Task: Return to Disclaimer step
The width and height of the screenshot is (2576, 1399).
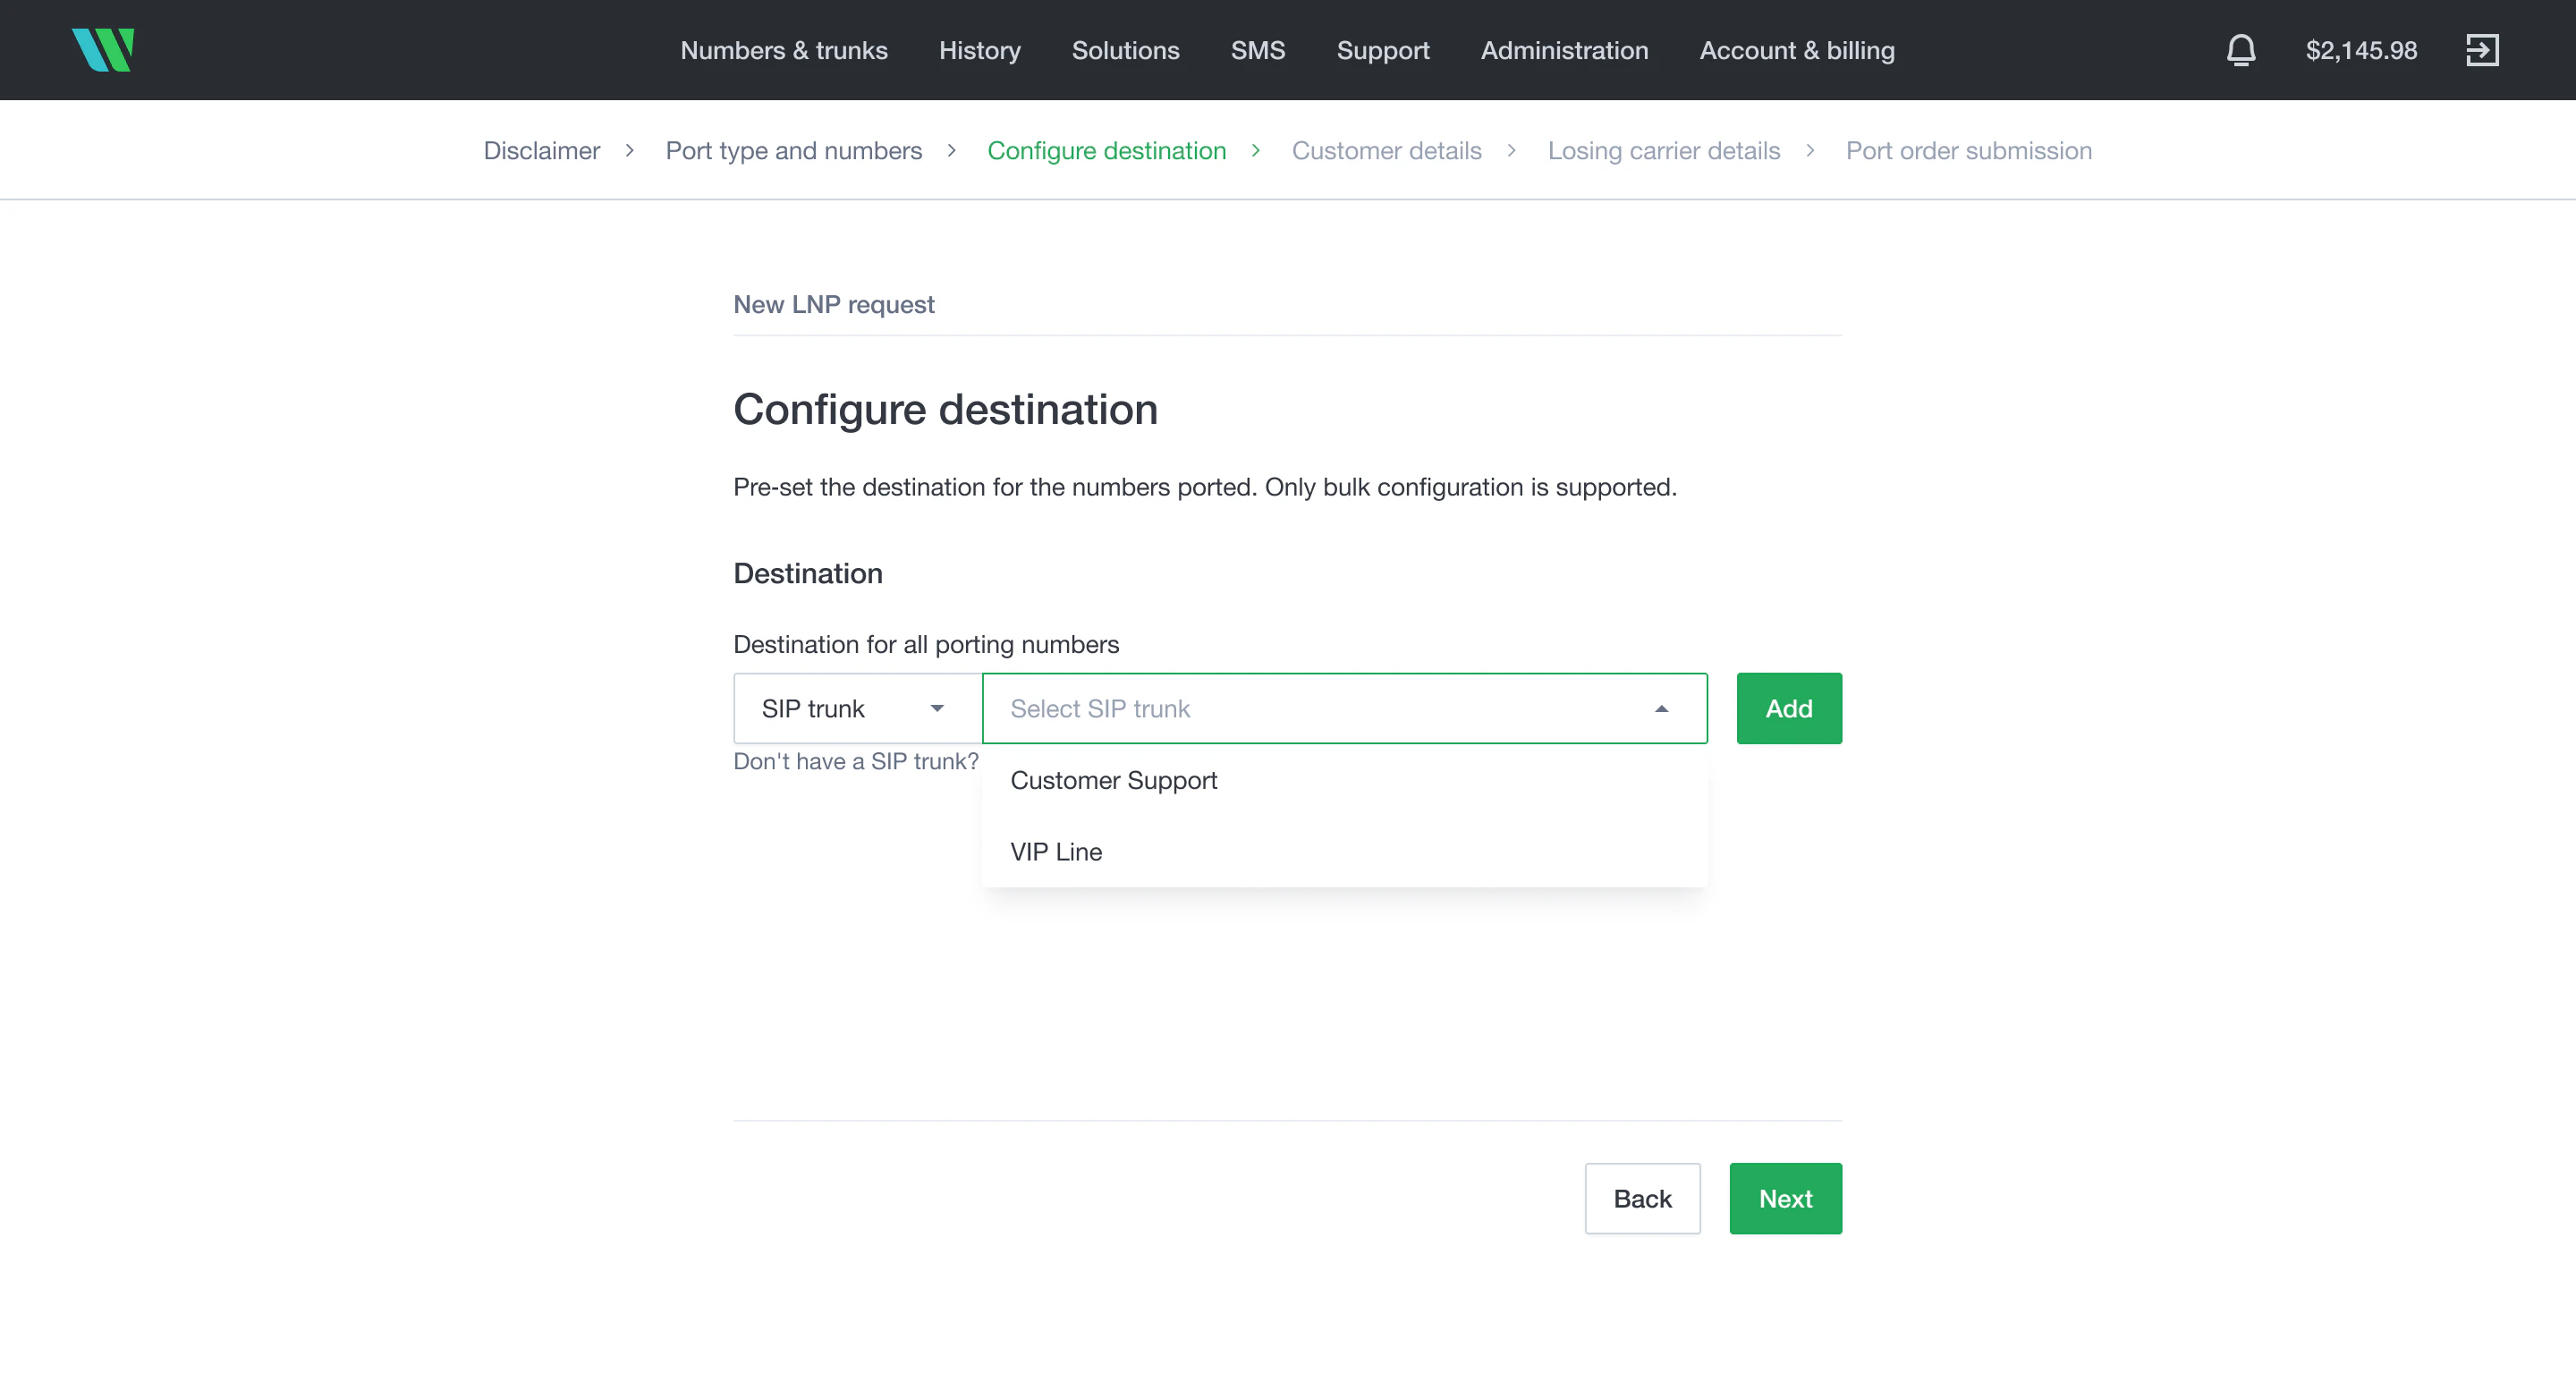Action: [541, 150]
